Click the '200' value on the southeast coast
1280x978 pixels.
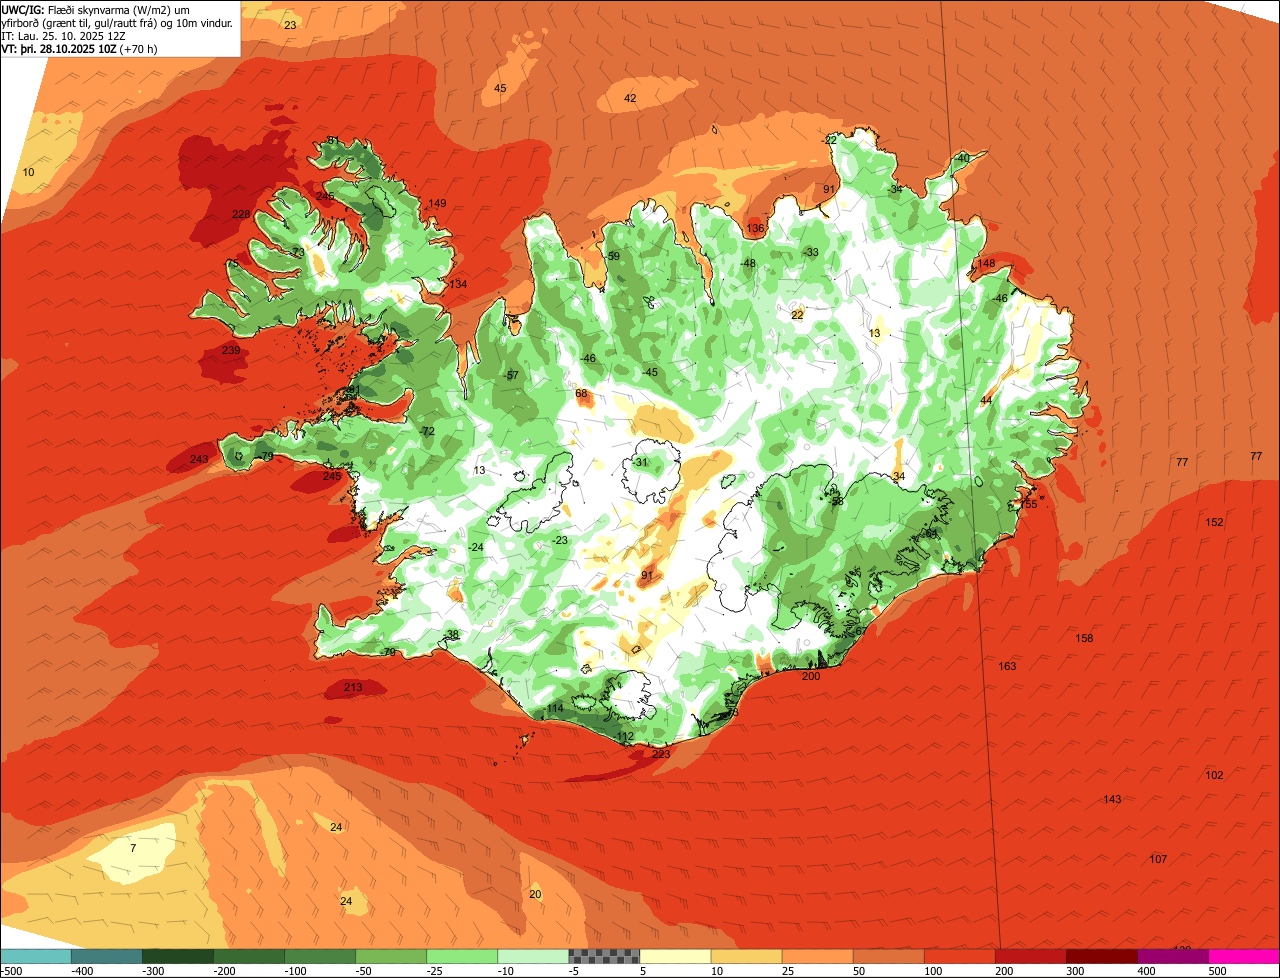pos(811,676)
